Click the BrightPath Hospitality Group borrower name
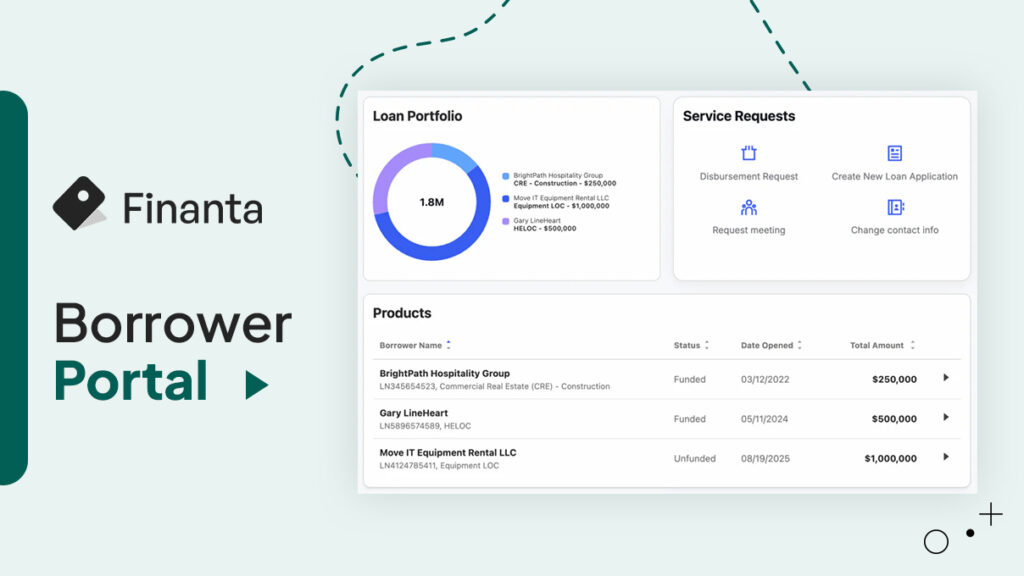Viewport: 1024px width, 576px height. click(x=445, y=374)
